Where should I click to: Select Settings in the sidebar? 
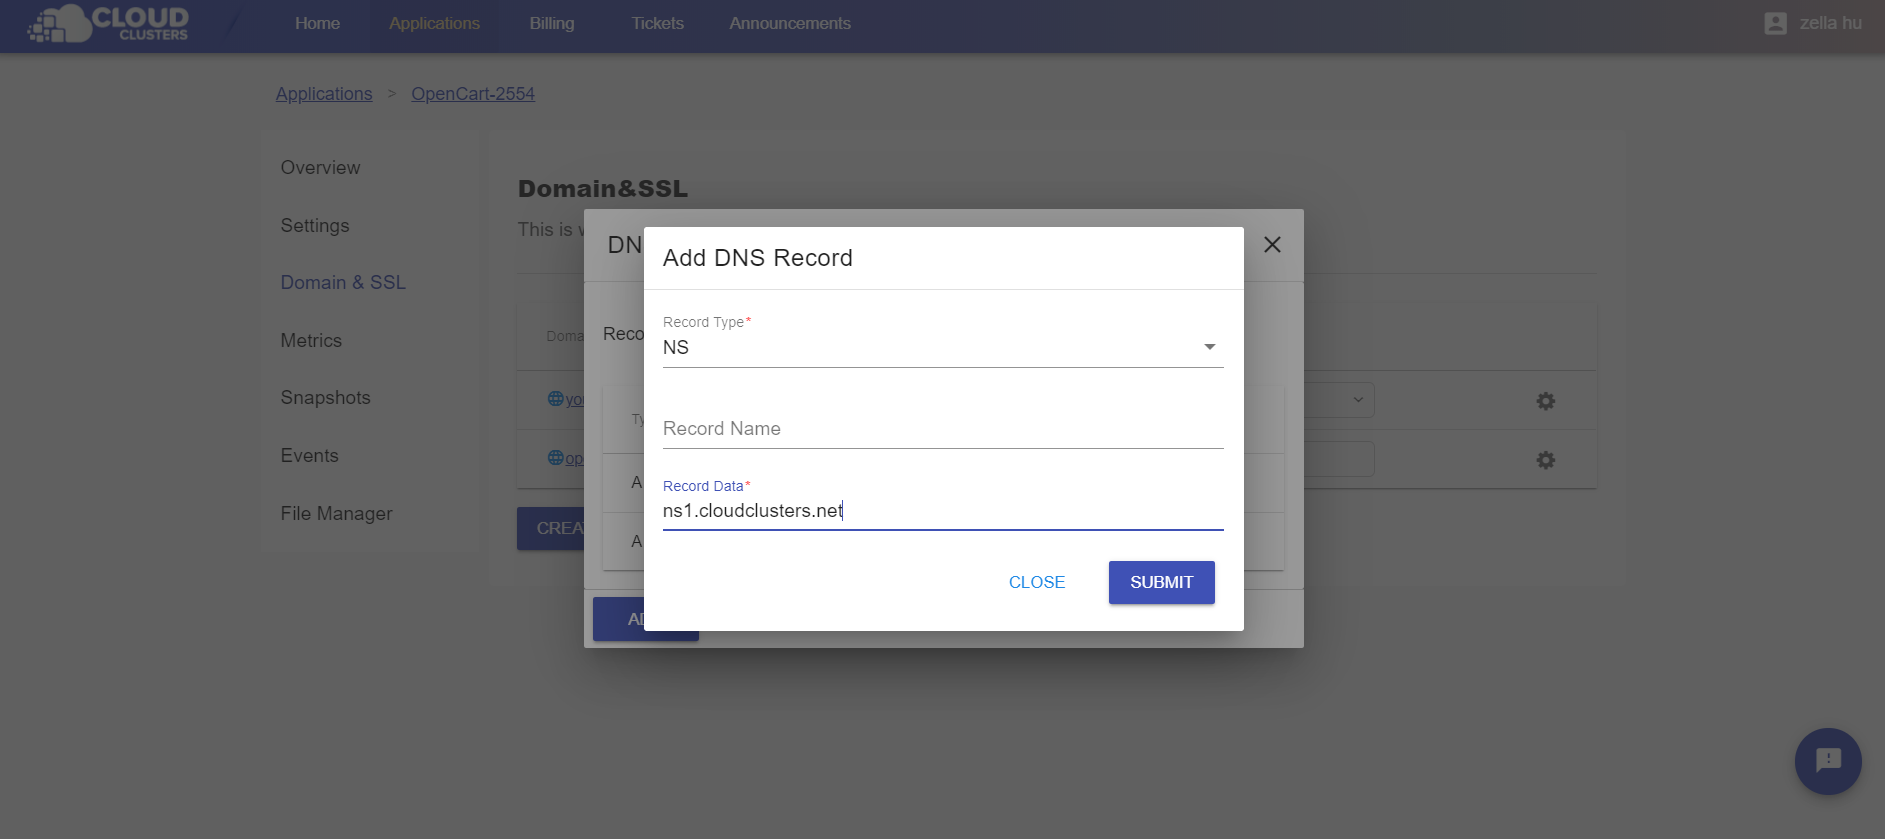315,226
